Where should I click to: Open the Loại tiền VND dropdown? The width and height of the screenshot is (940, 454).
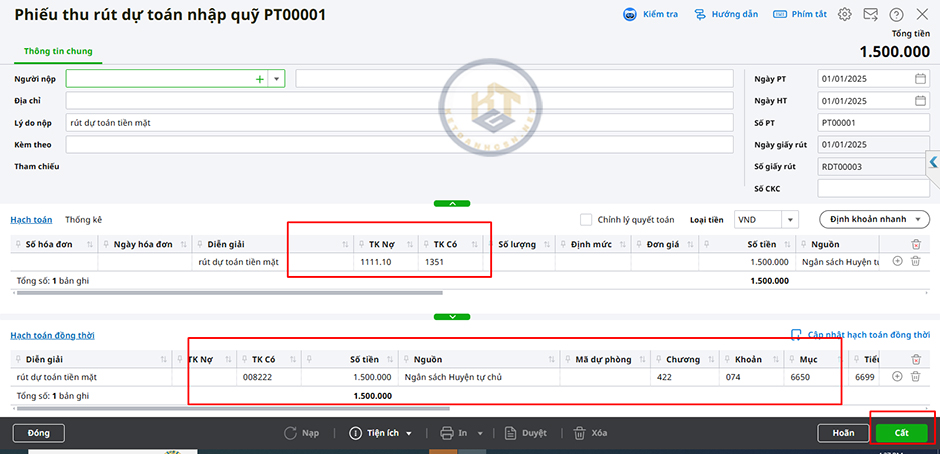pyautogui.click(x=789, y=220)
